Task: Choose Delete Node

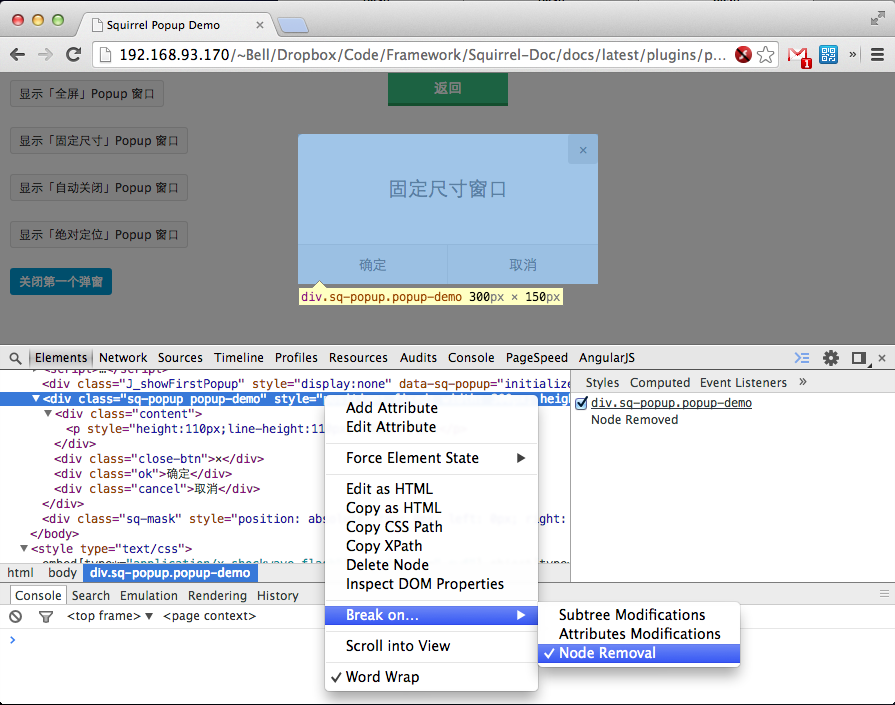Action: click(431, 565)
